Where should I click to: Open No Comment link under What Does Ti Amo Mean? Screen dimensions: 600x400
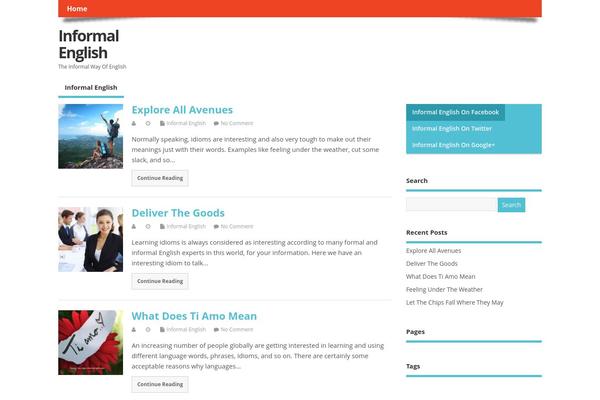(237, 330)
